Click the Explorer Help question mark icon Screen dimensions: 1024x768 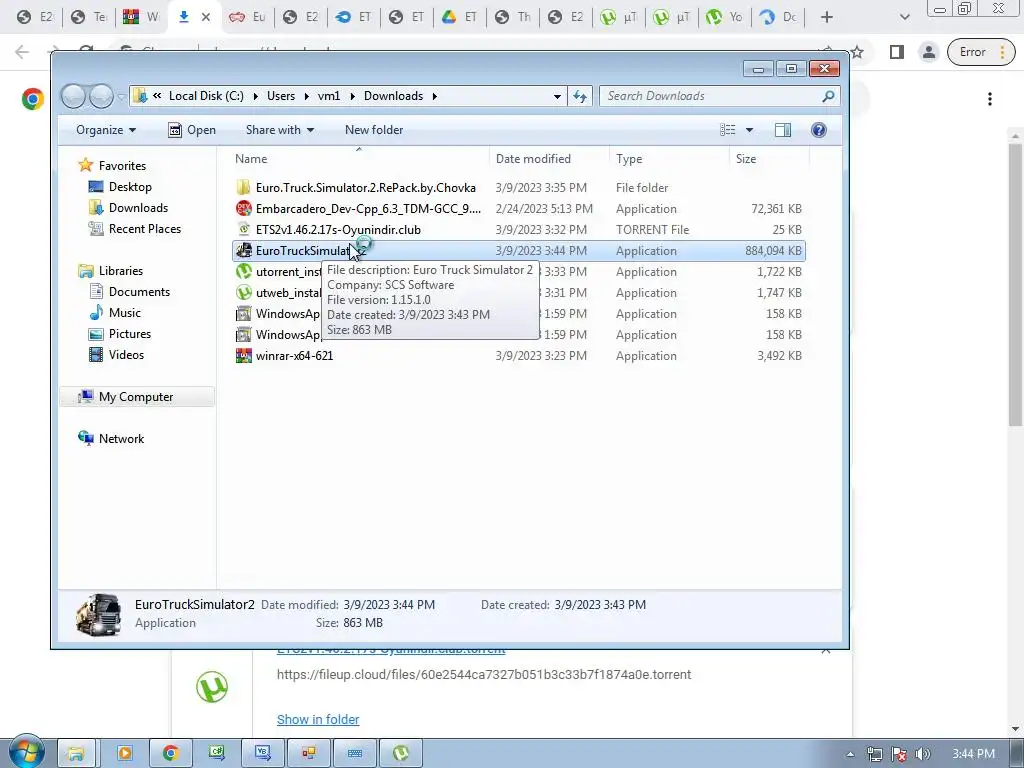coord(818,130)
